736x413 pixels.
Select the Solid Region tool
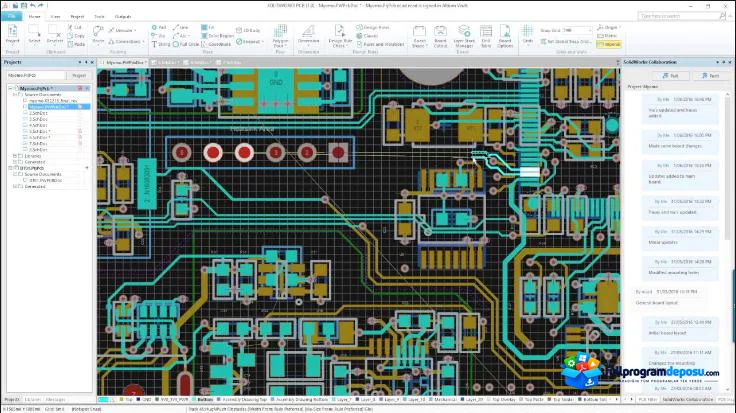coord(217,36)
